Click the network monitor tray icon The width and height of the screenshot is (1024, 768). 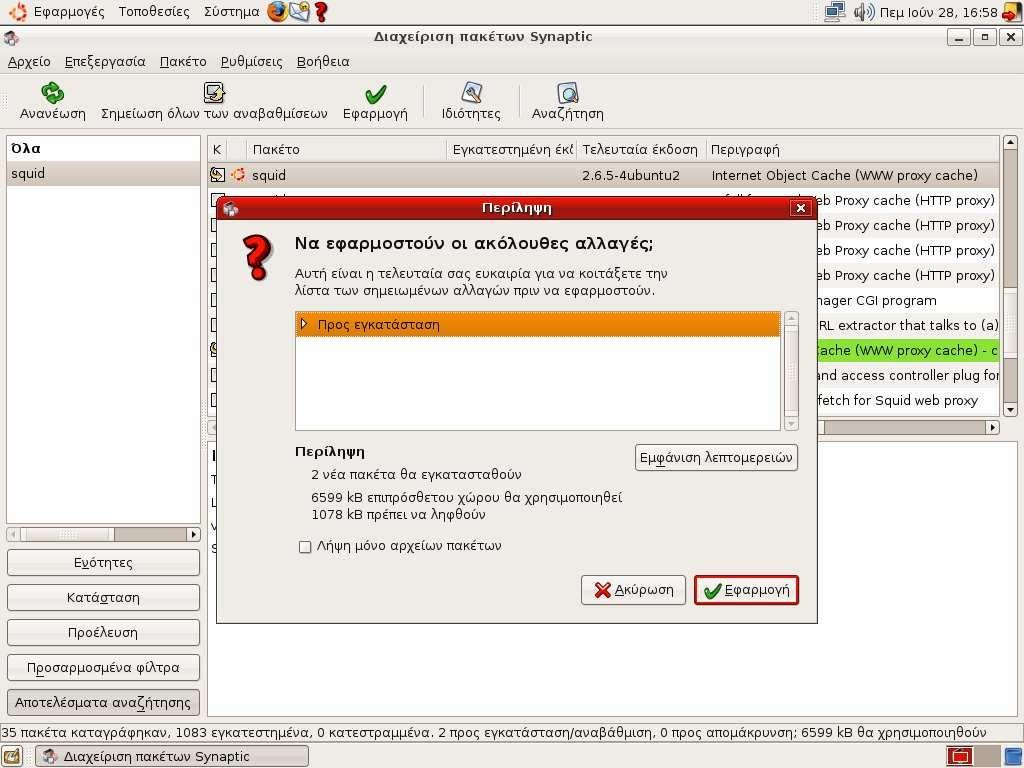(835, 12)
